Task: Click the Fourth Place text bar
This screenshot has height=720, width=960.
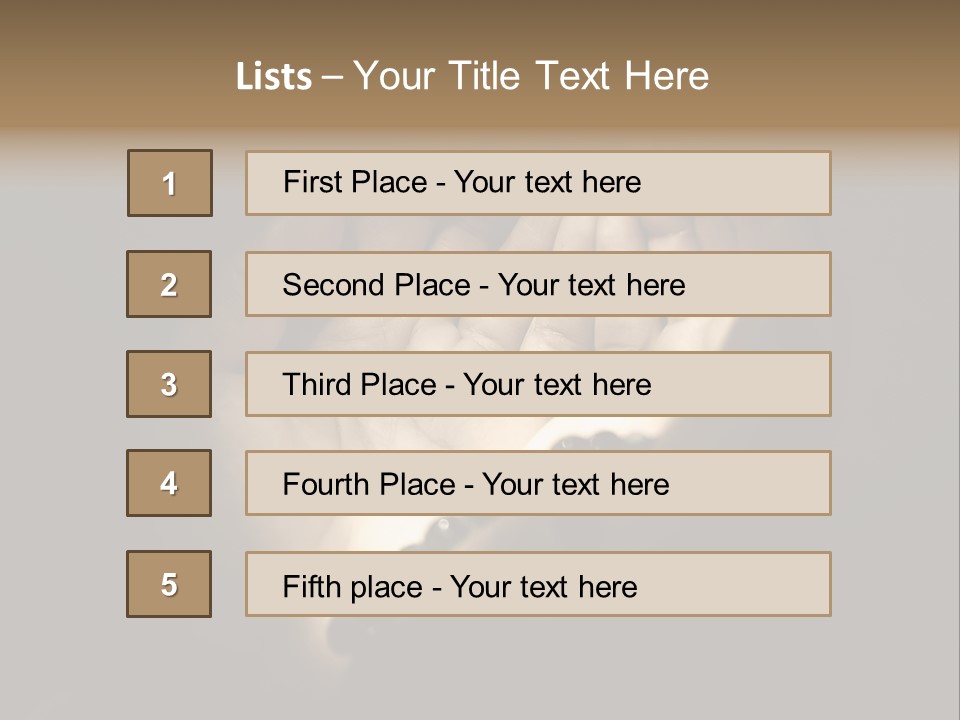Action: 538,483
